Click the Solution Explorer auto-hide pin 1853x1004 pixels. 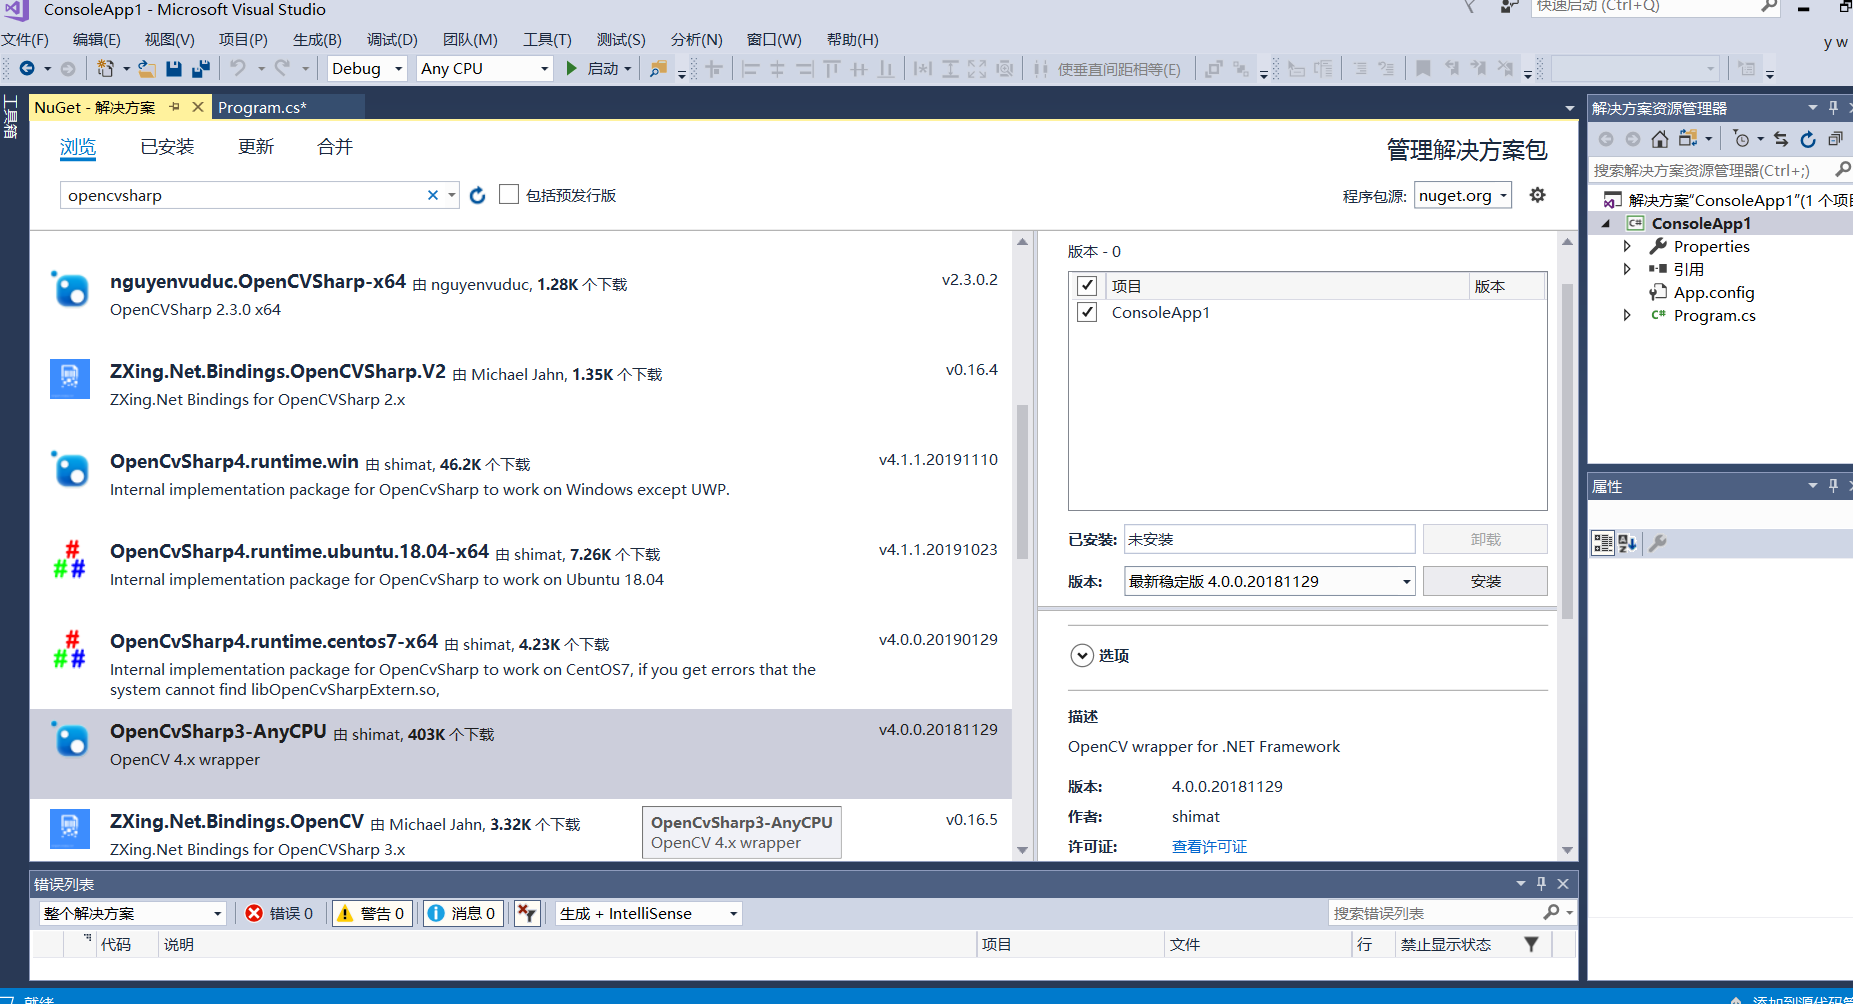pyautogui.click(x=1833, y=107)
